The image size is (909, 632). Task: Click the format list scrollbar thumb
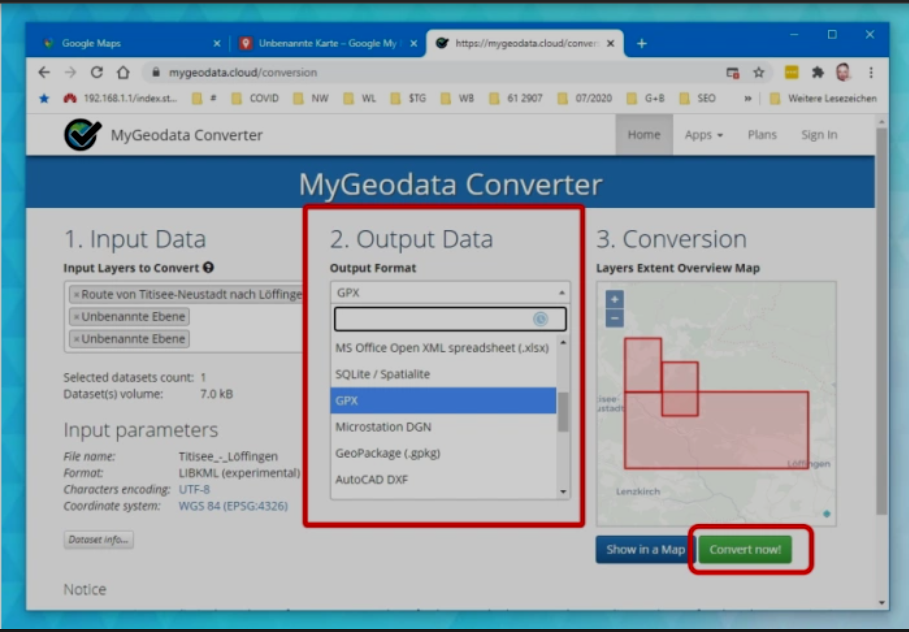tap(563, 412)
